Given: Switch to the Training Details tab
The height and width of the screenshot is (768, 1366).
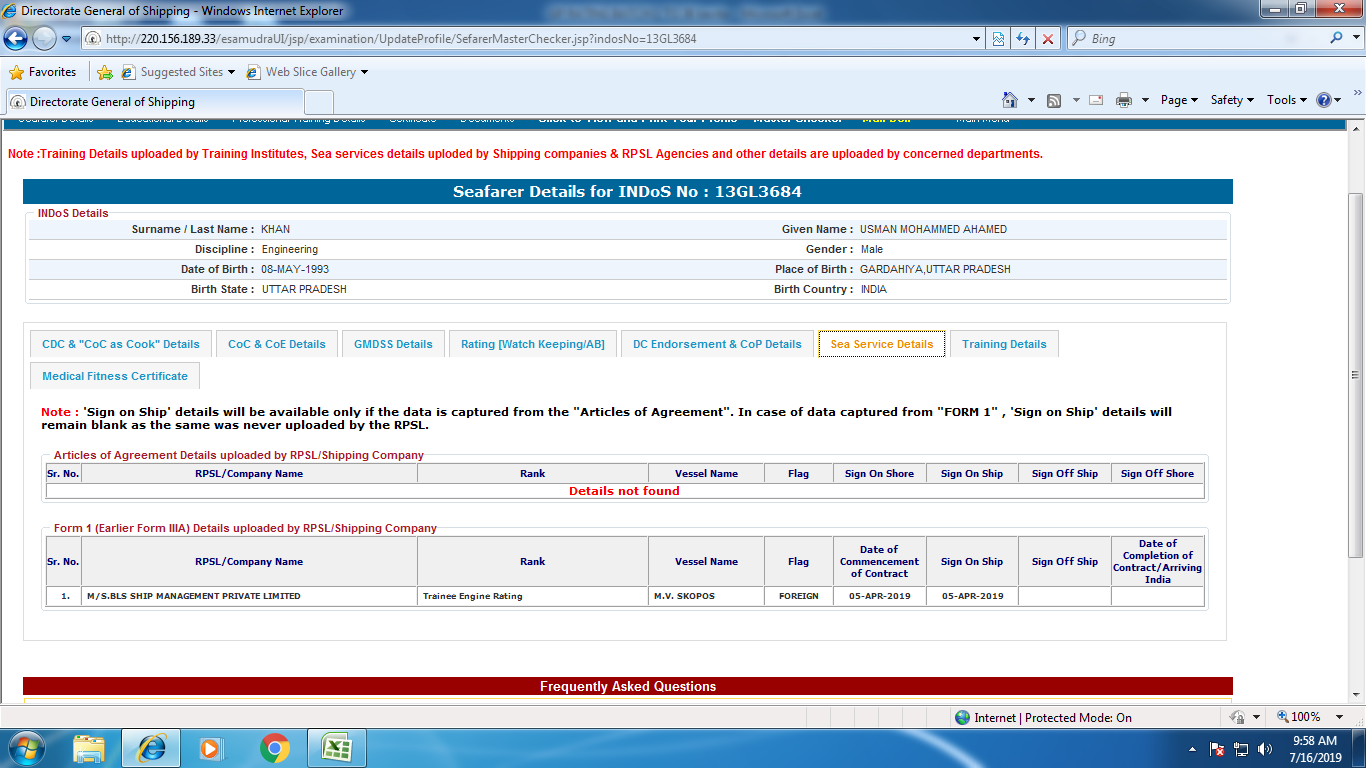Looking at the screenshot, I should point(1004,344).
